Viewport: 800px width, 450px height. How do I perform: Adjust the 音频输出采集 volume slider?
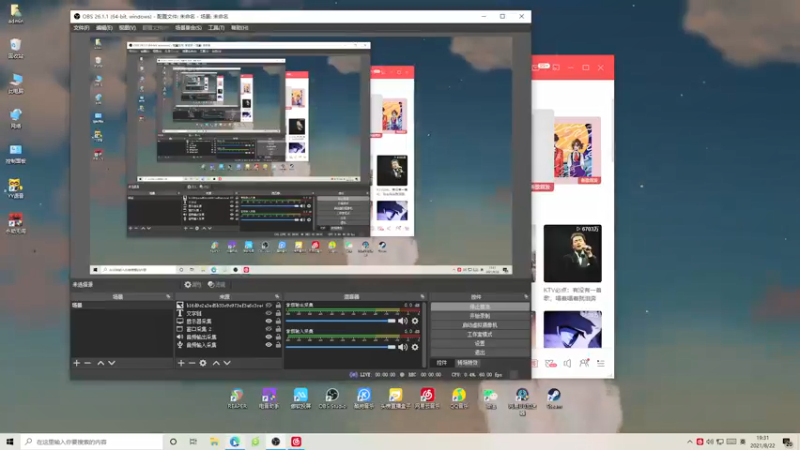(340, 321)
